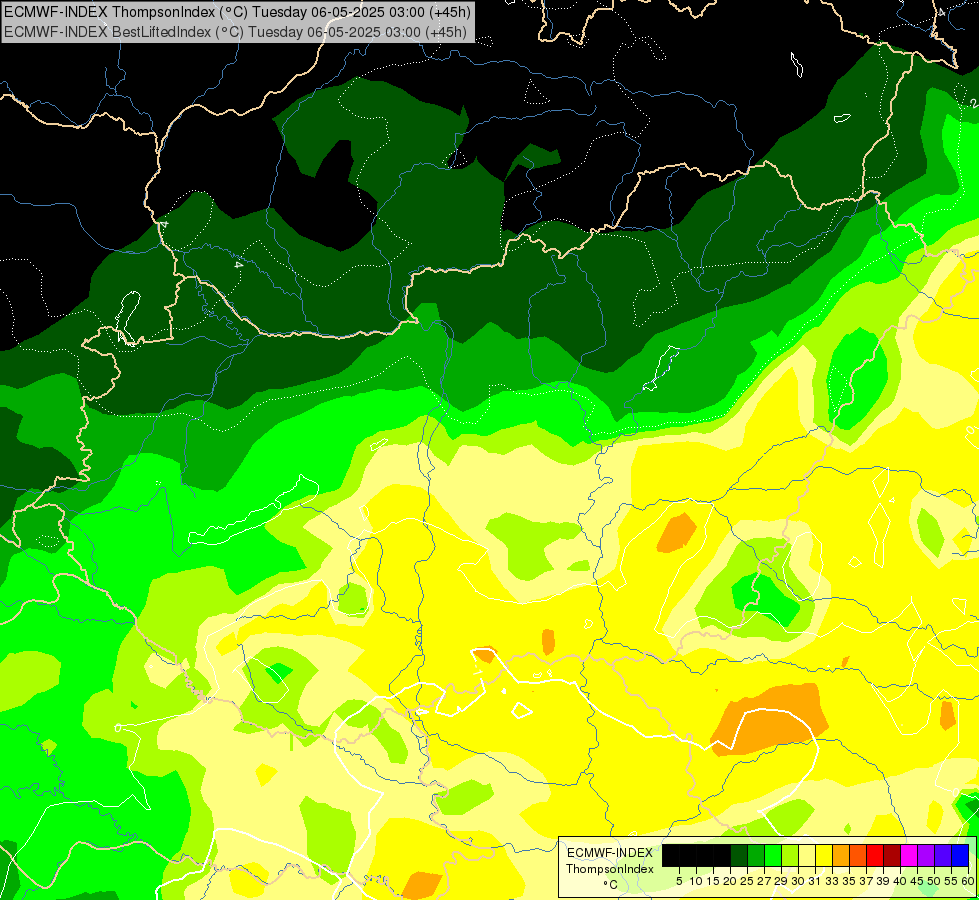The width and height of the screenshot is (979, 900).
Task: Select the purple legend swatch between 45 and 50
Action: coord(926,855)
